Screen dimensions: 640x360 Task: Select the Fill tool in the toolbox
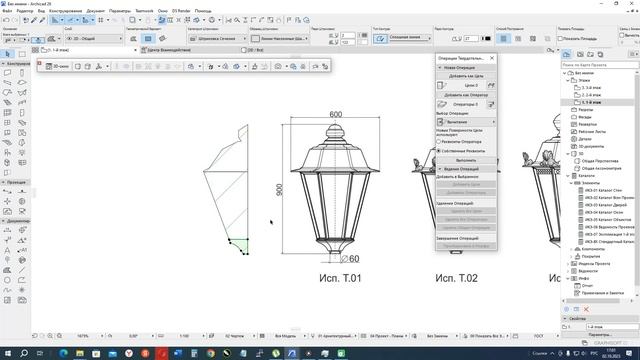(7, 270)
